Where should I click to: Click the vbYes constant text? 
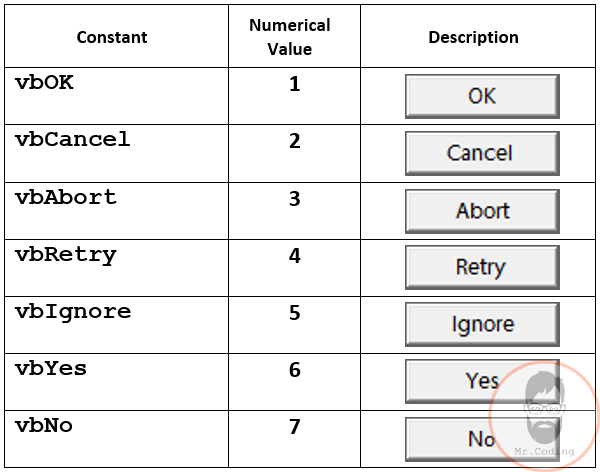click(51, 369)
